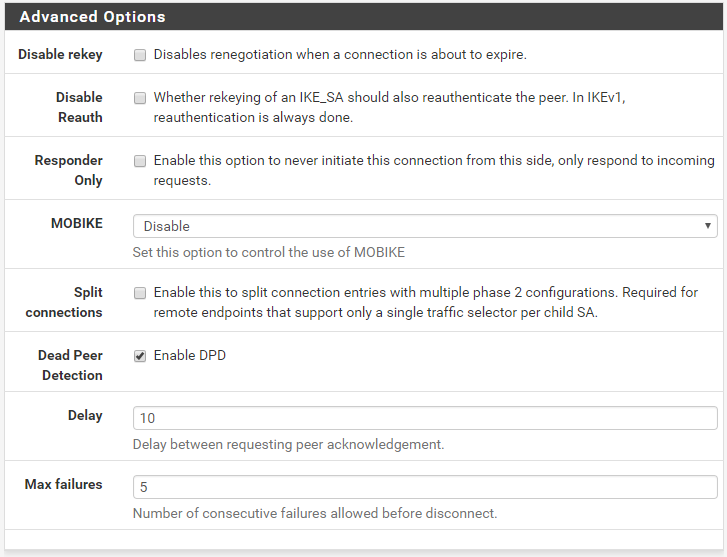Click the Dead Peer Detection label
Viewport: 727px width, 557px height.
[70, 365]
